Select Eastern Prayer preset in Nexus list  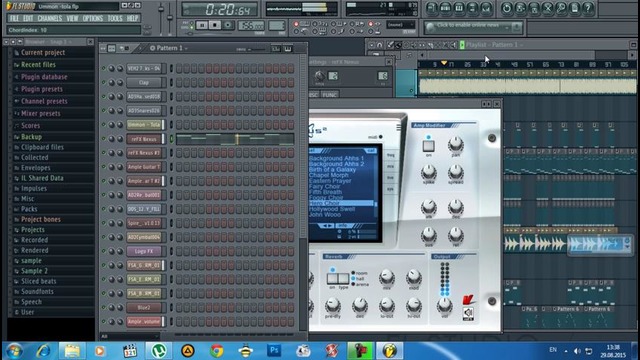pos(330,180)
